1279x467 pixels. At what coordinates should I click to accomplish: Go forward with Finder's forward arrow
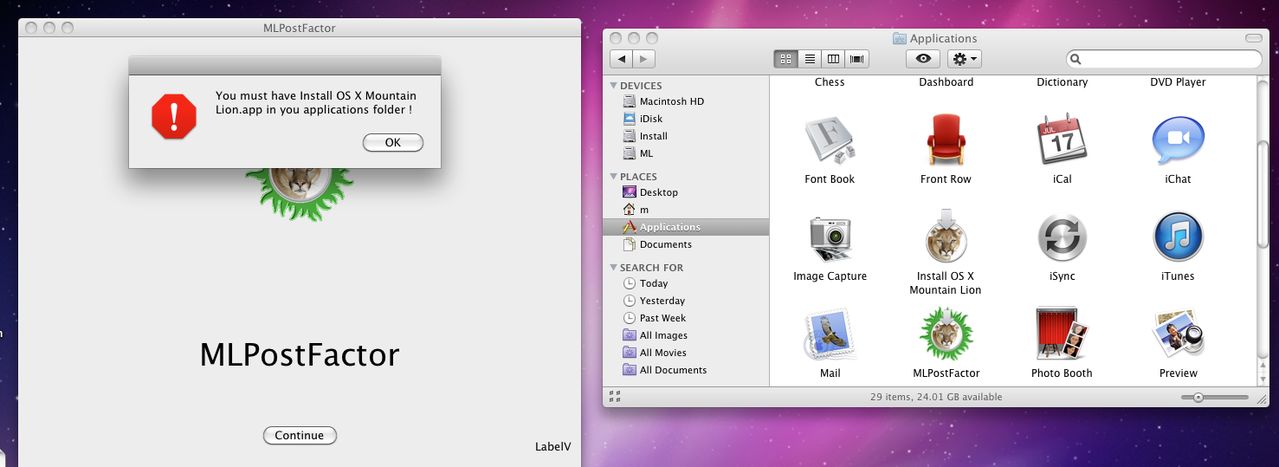(x=644, y=59)
